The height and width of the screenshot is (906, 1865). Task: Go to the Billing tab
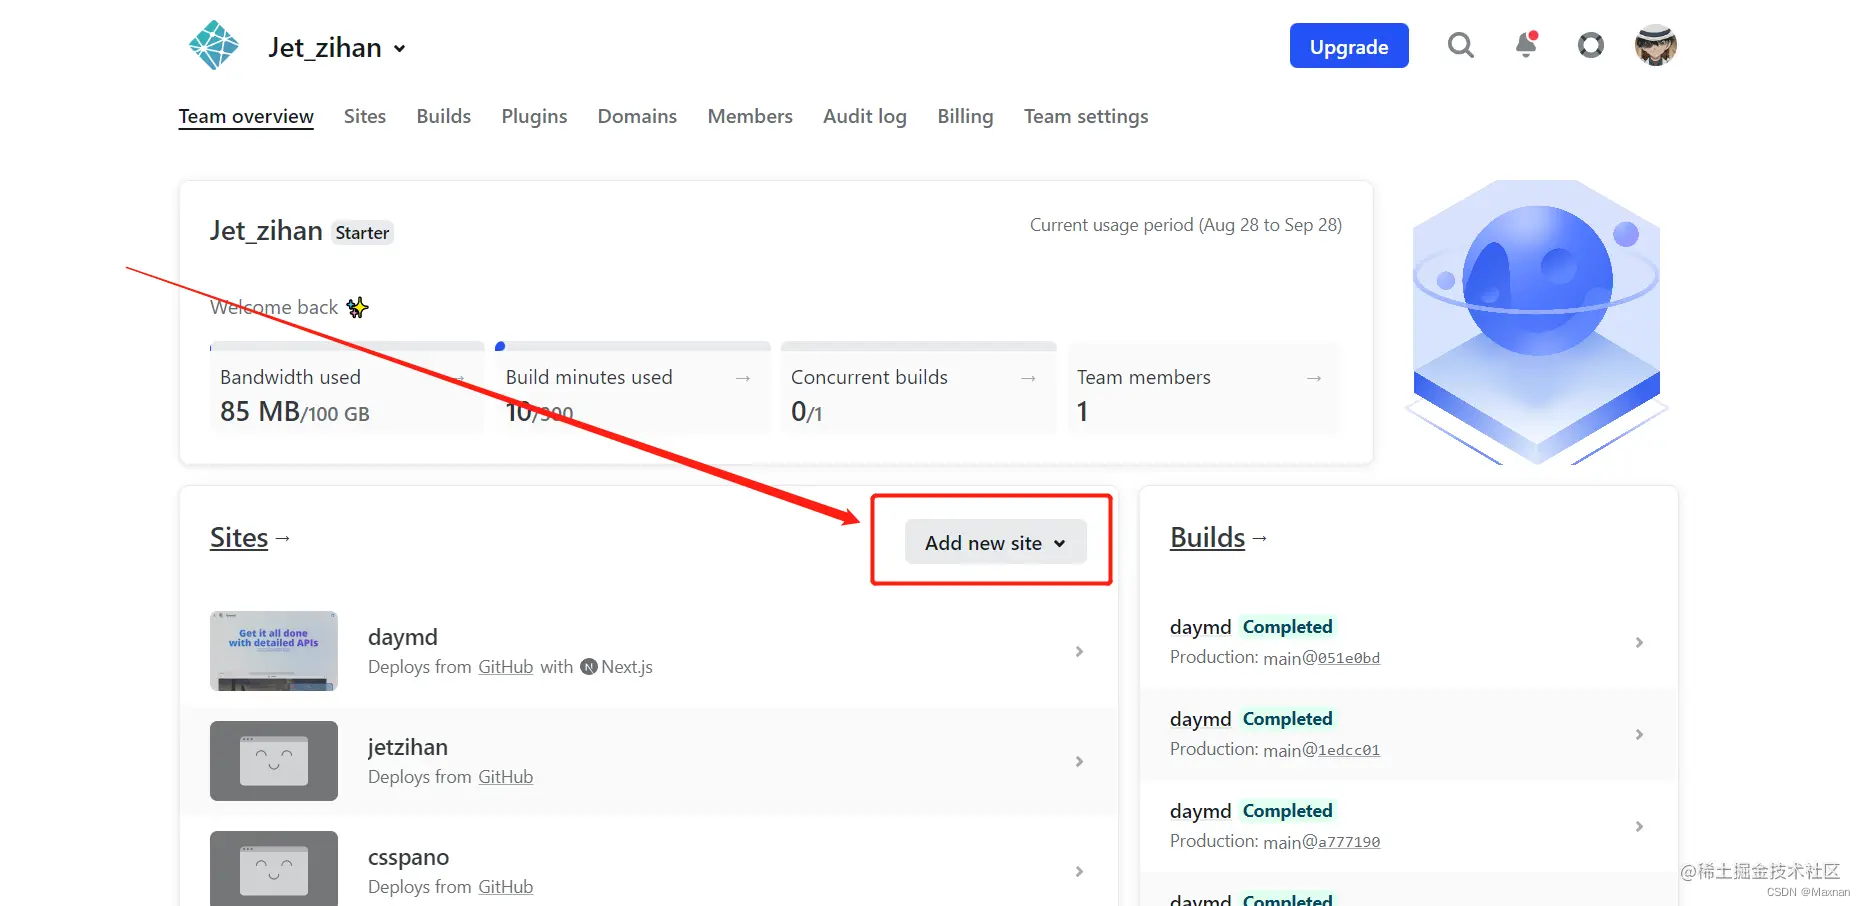coord(965,116)
